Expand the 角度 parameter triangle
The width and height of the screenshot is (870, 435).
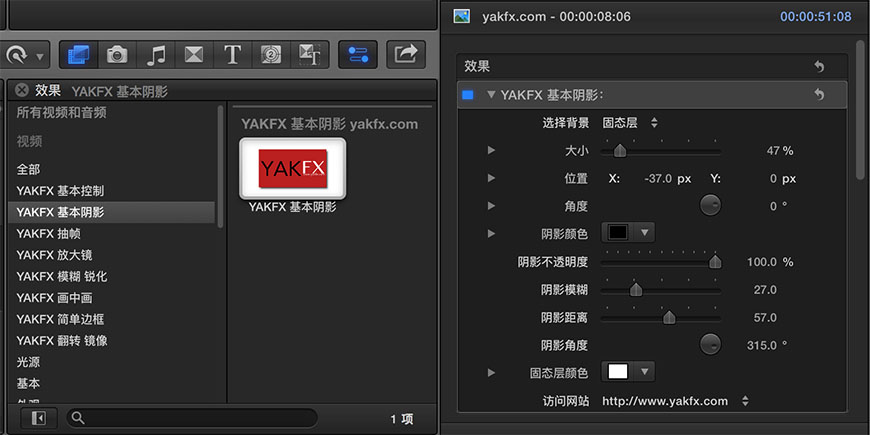click(x=491, y=206)
